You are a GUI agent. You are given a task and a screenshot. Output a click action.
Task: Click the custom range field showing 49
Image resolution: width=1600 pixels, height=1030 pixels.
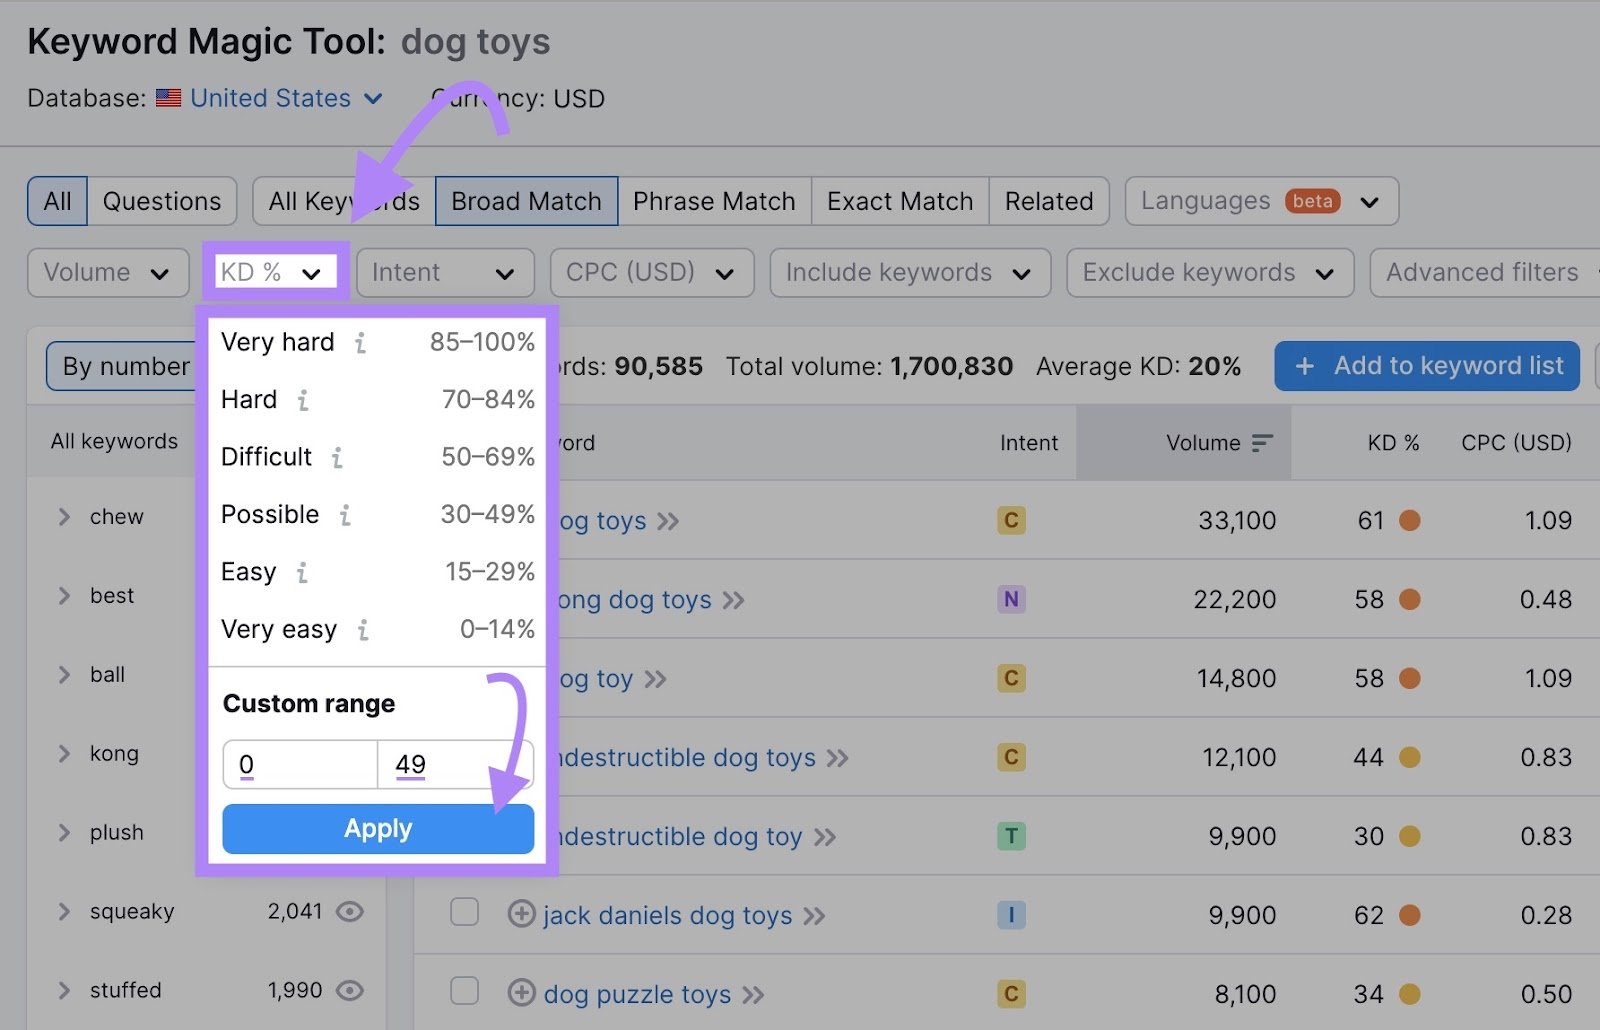(455, 764)
